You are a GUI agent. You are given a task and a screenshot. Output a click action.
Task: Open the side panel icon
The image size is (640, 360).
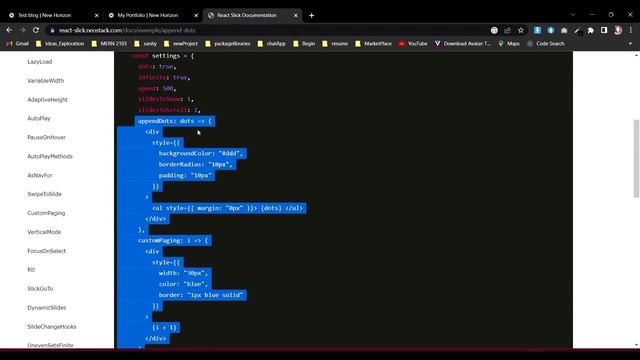tap(604, 30)
